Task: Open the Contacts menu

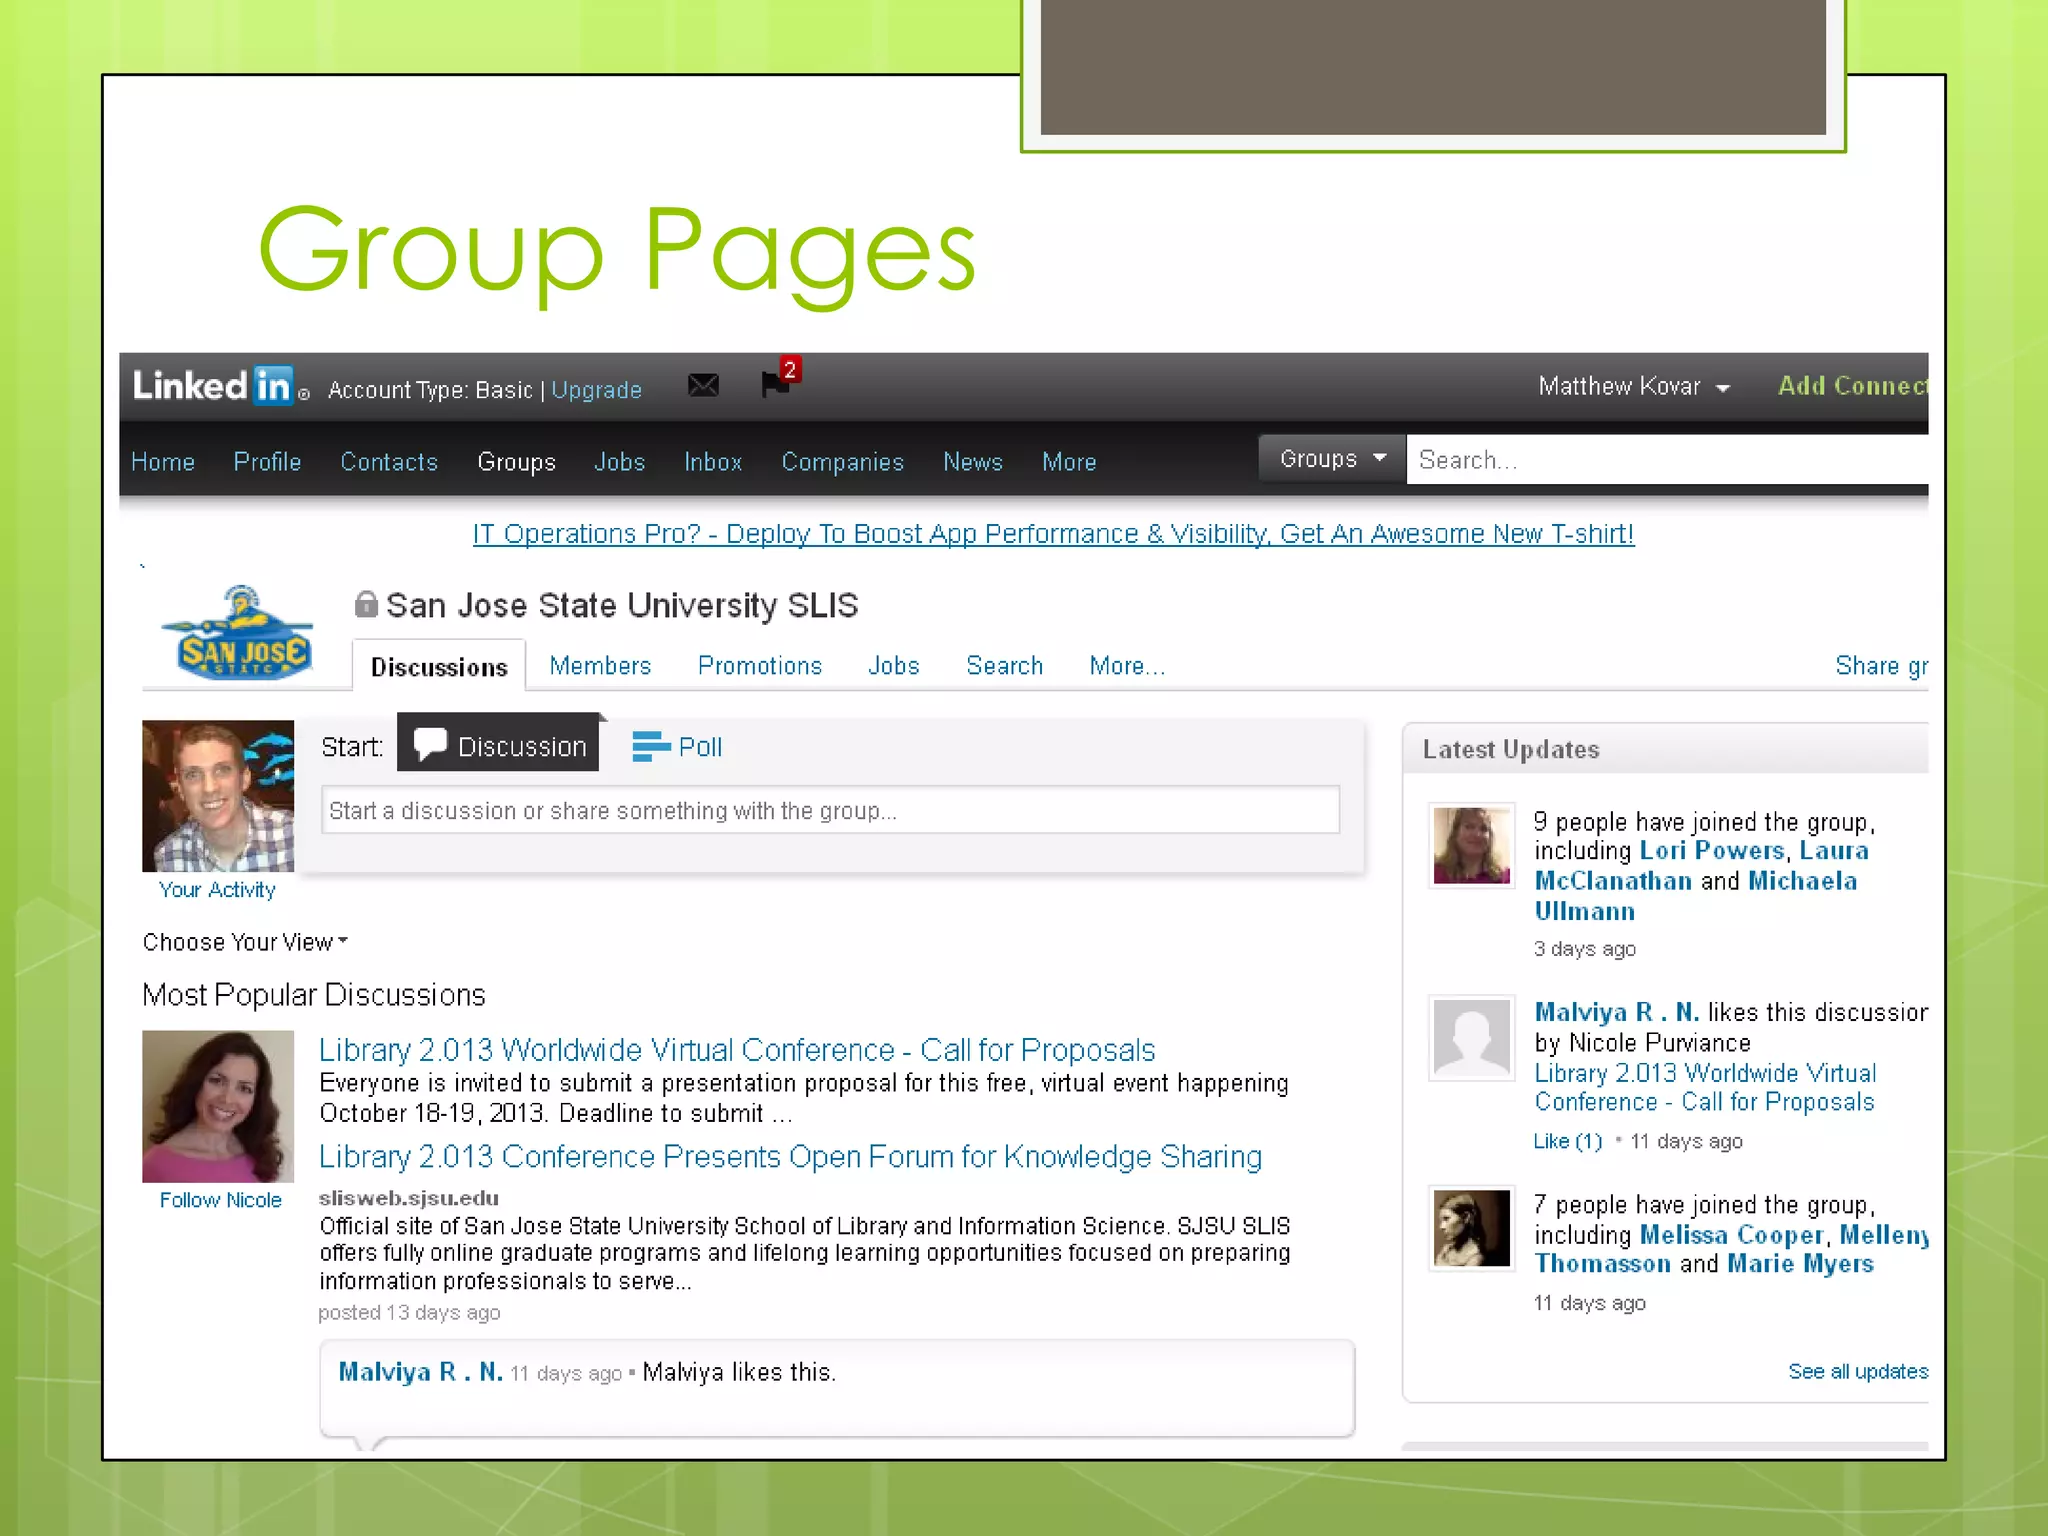Action: click(x=389, y=462)
